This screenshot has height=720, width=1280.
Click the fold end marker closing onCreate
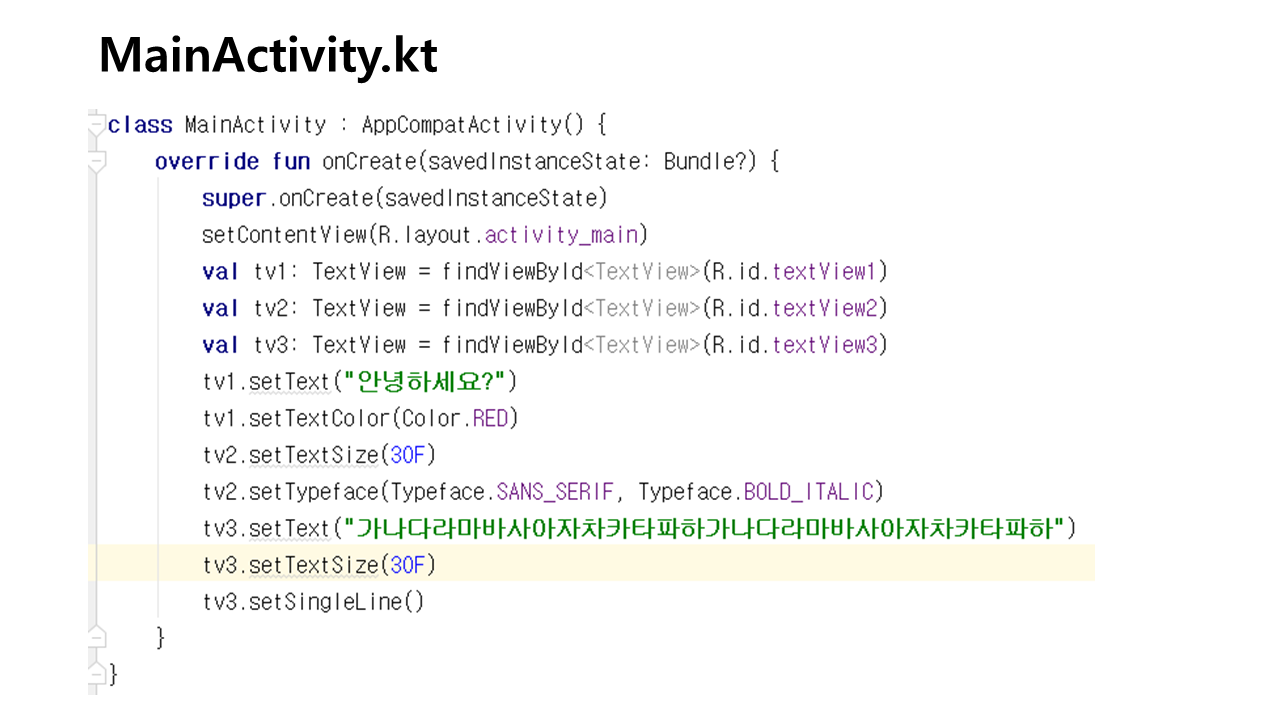[x=96, y=637]
